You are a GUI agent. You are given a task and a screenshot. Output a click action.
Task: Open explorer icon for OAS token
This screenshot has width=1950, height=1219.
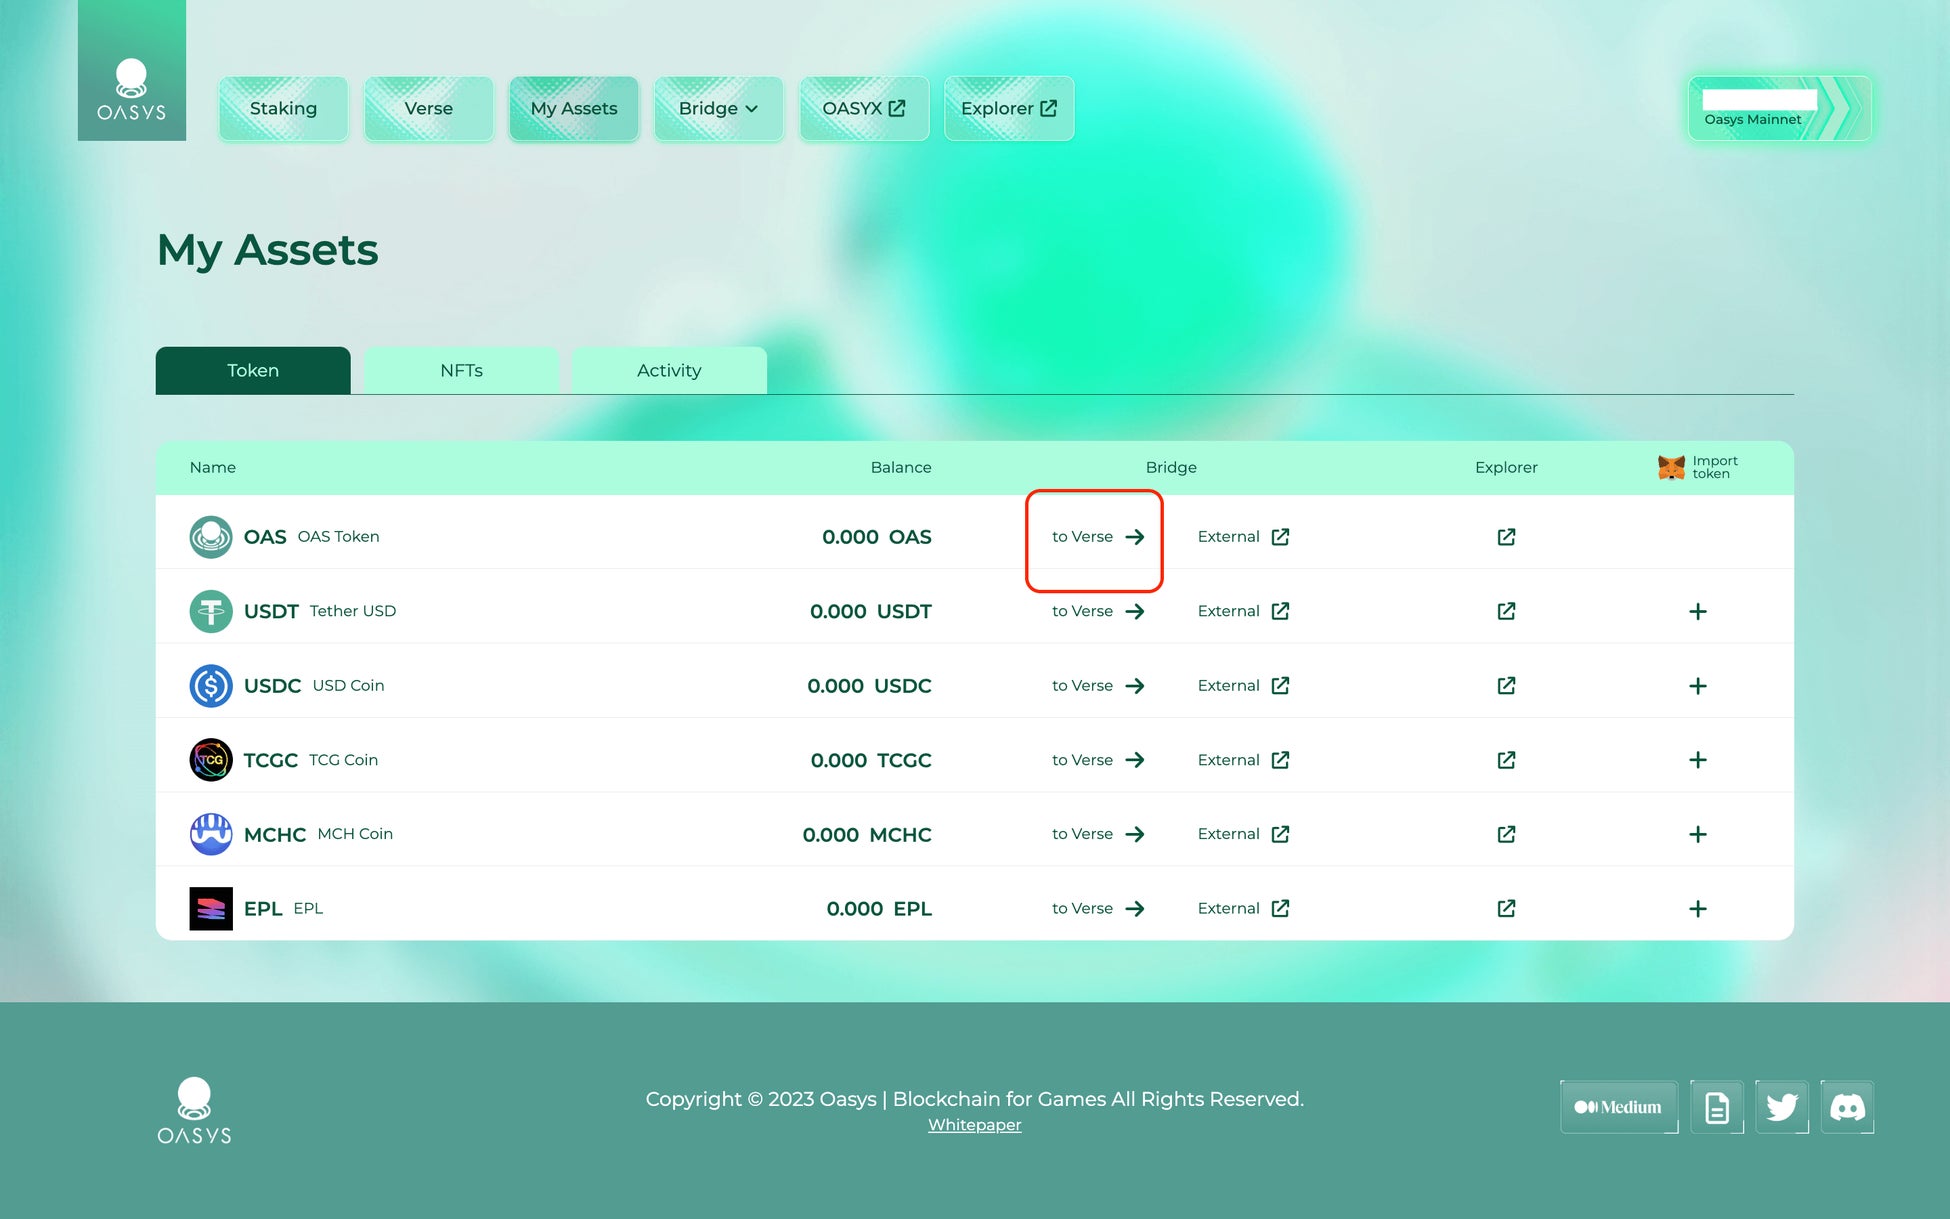pyautogui.click(x=1506, y=537)
